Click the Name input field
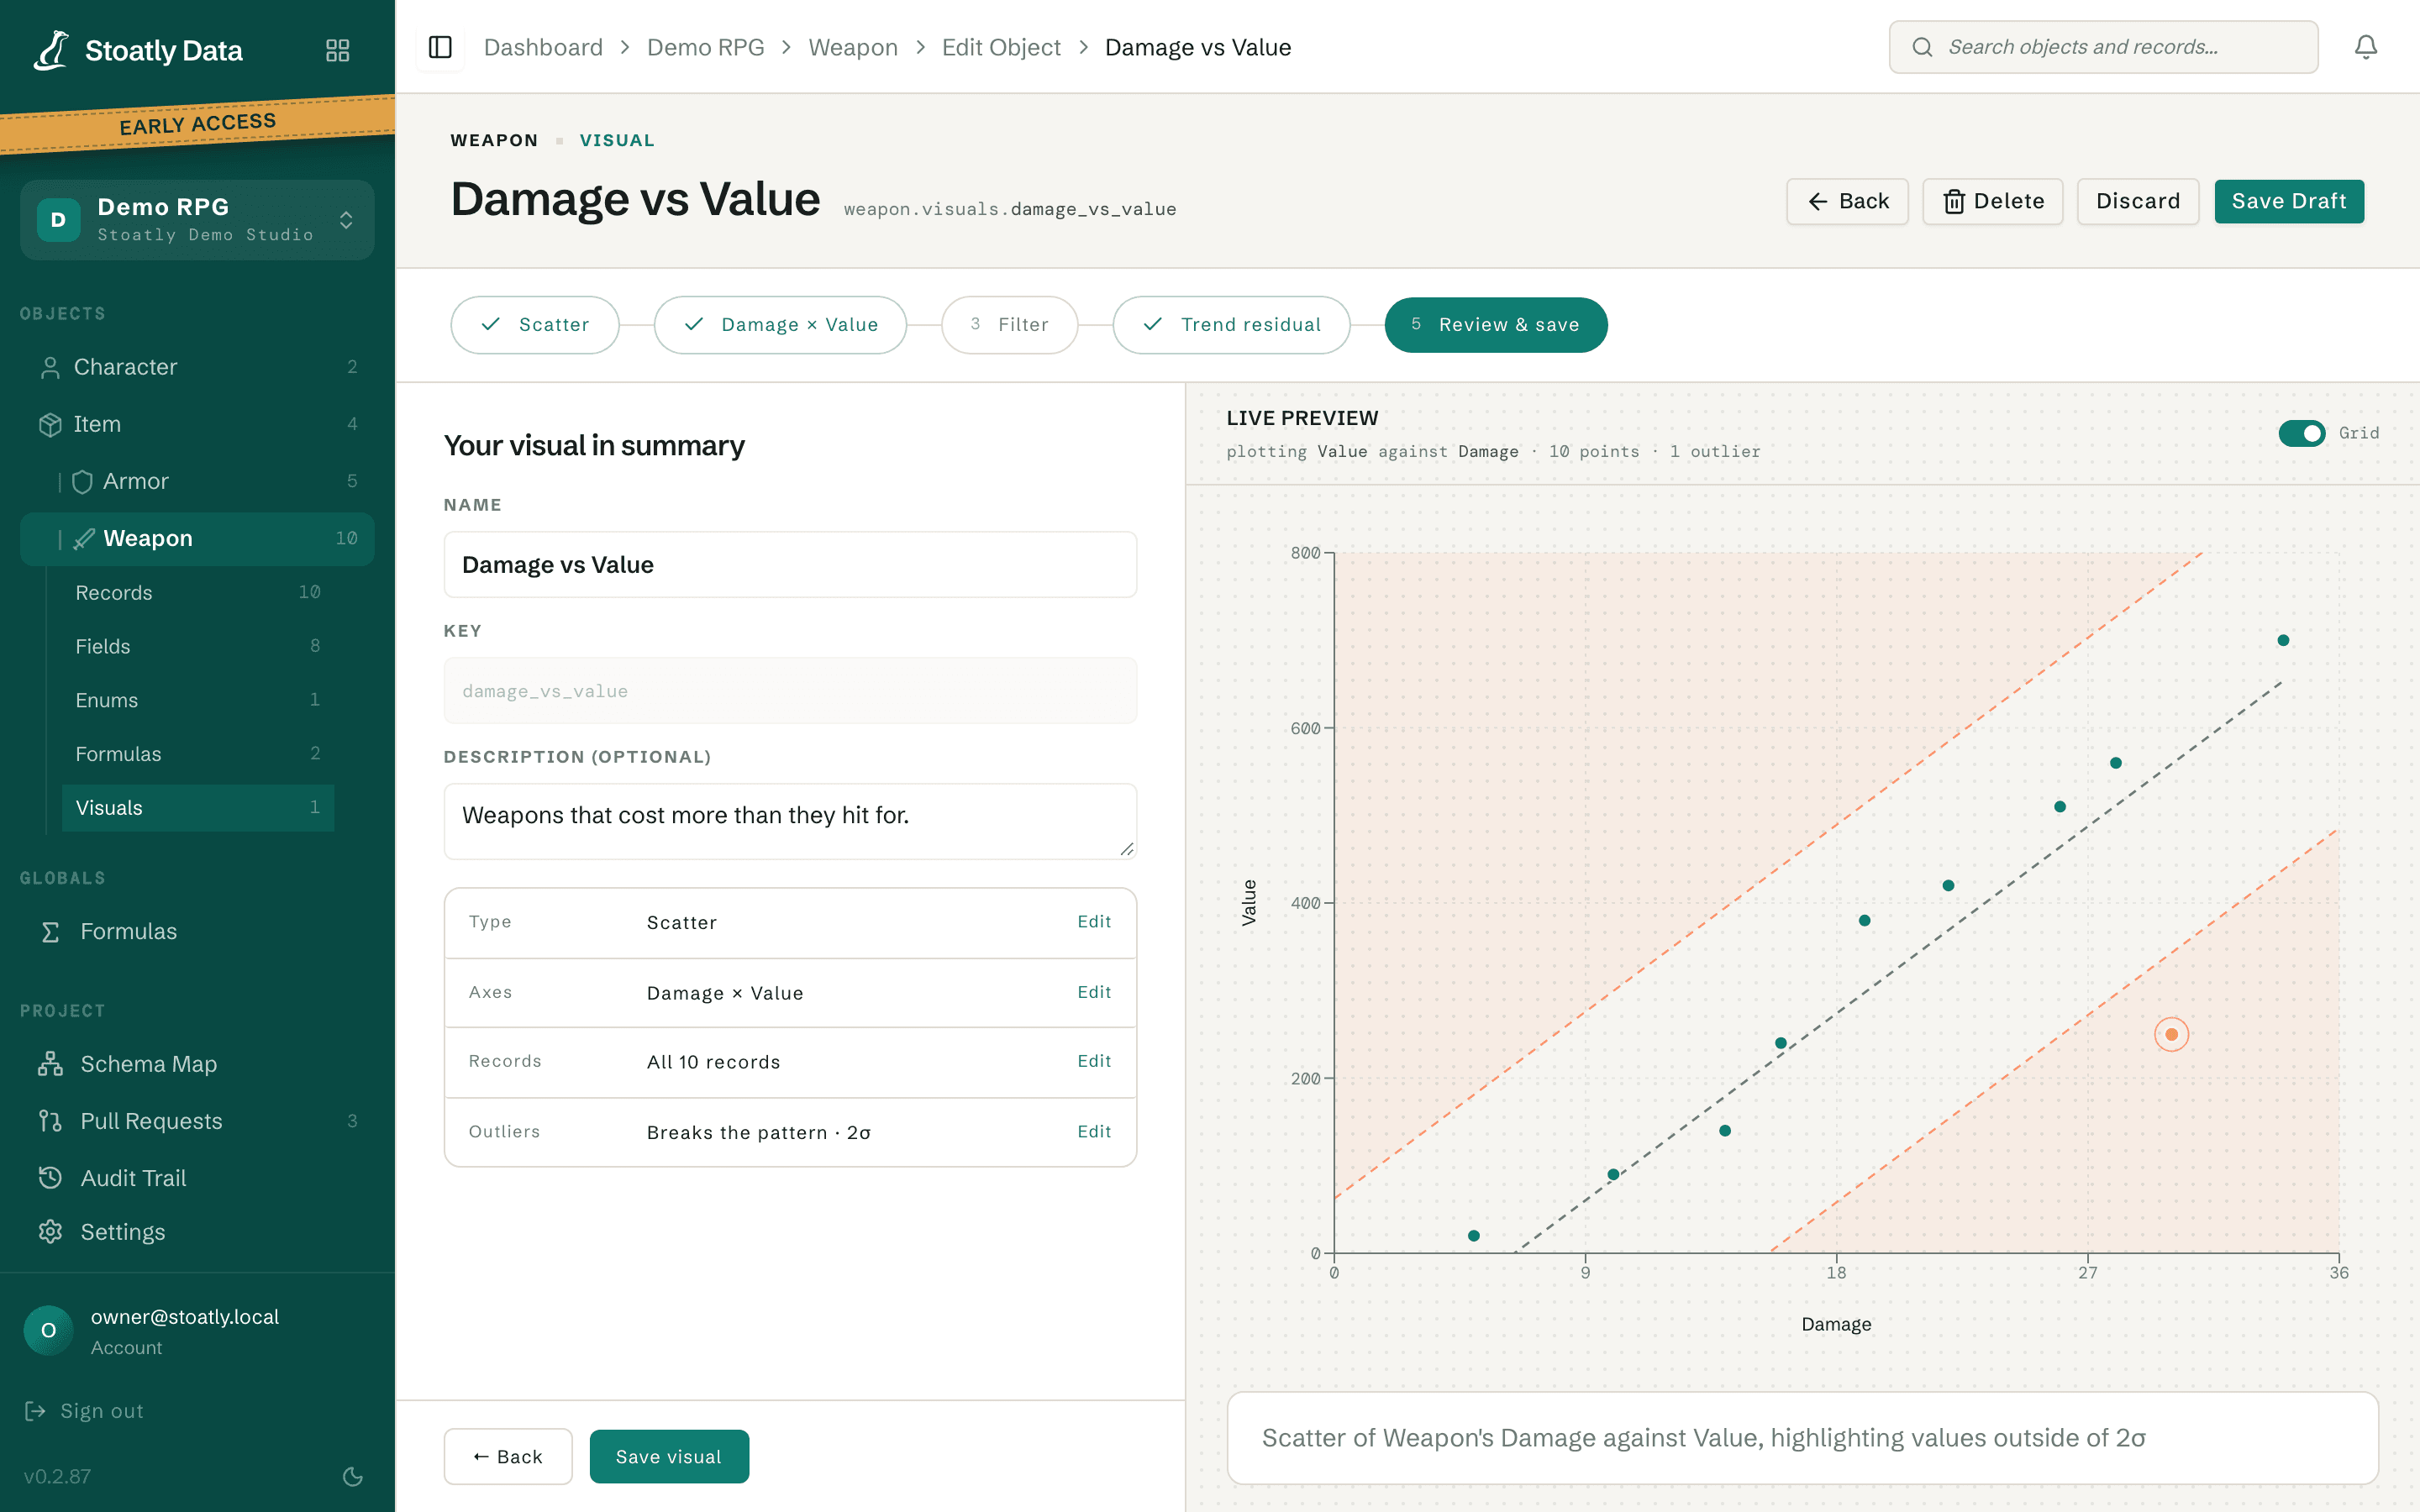Viewport: 2420px width, 1512px height. (790, 565)
